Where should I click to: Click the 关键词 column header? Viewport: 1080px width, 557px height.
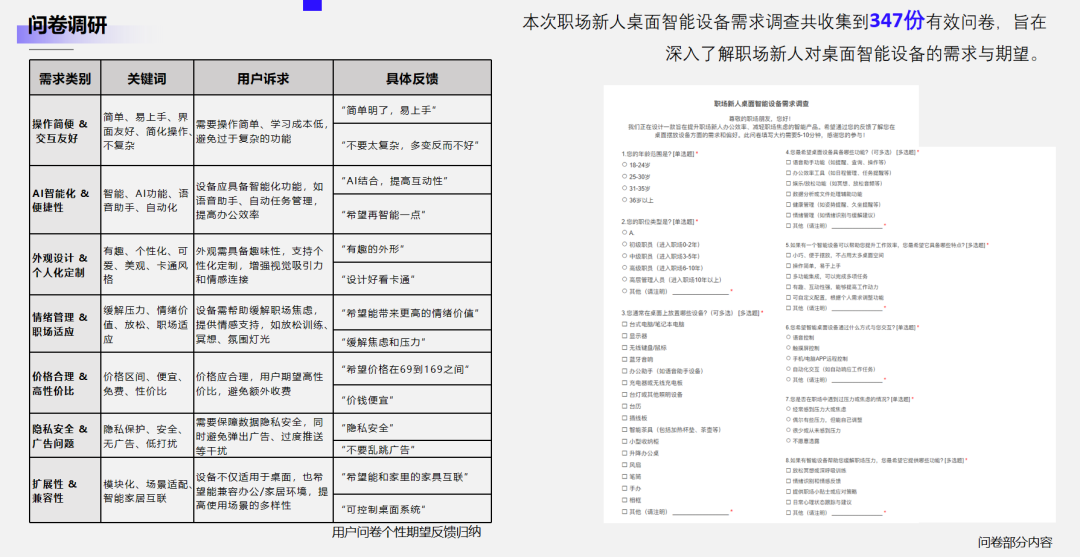147,78
